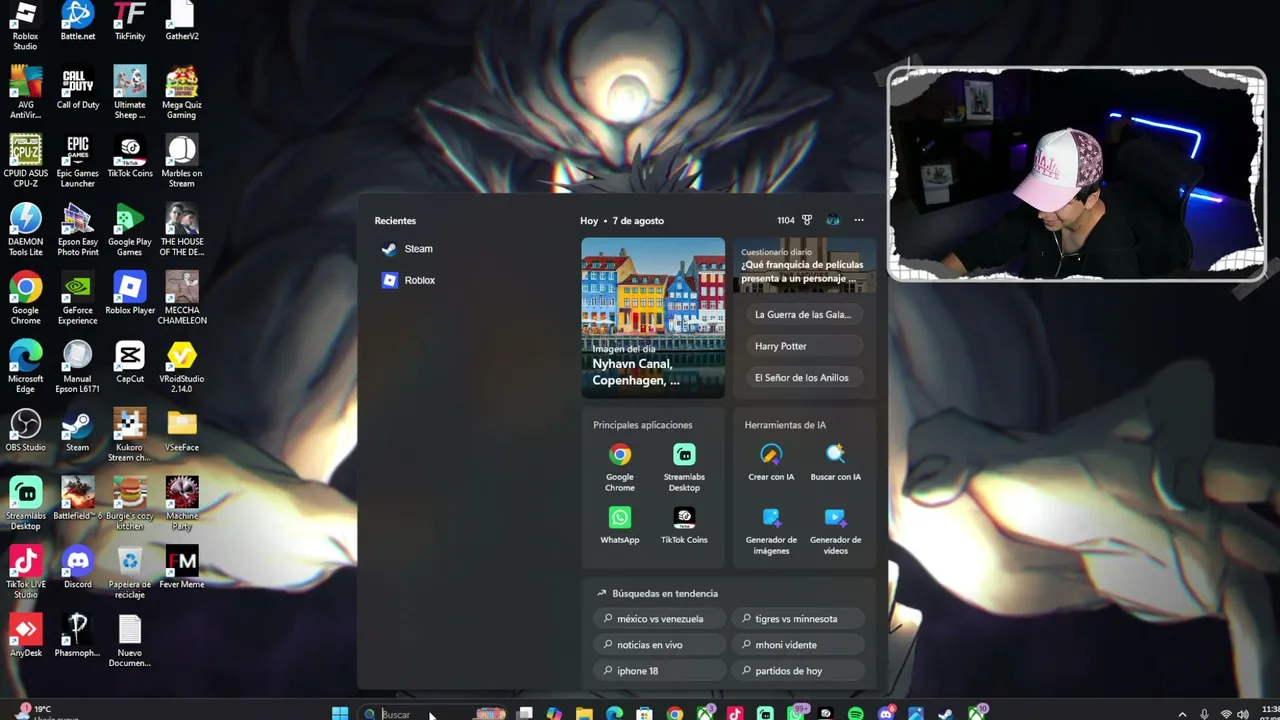Select the CPUID ASUS CPU-Z shortcut
Image resolution: width=1280 pixels, height=720 pixels.
point(26,162)
